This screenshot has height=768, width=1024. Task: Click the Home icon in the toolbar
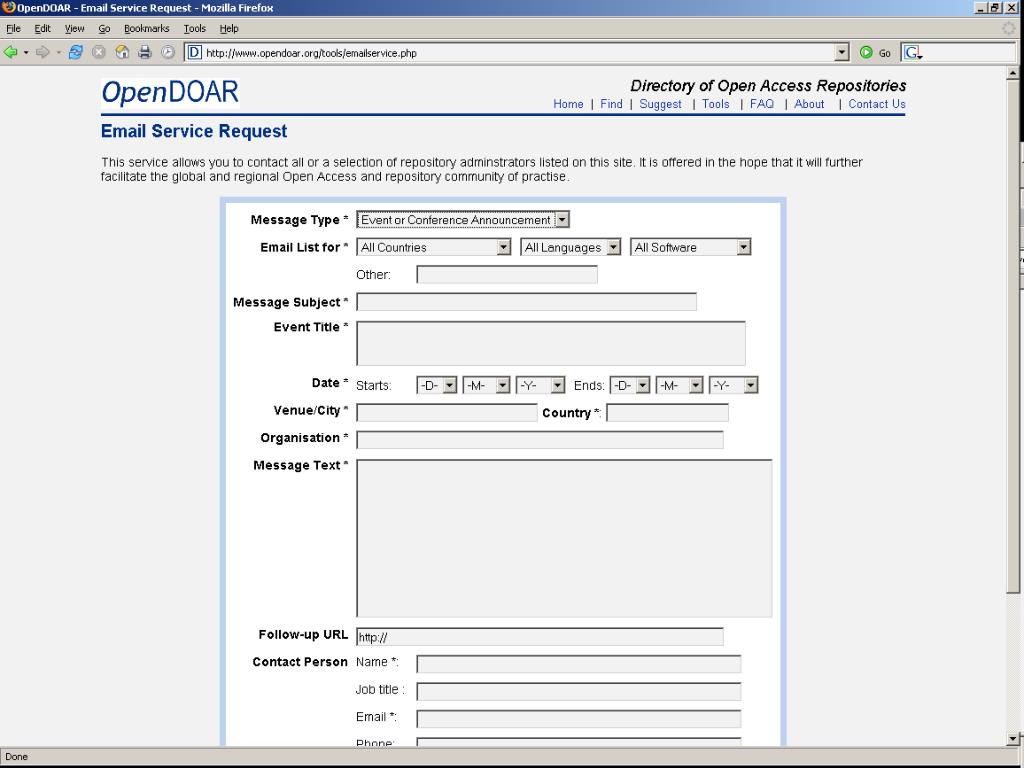point(122,52)
